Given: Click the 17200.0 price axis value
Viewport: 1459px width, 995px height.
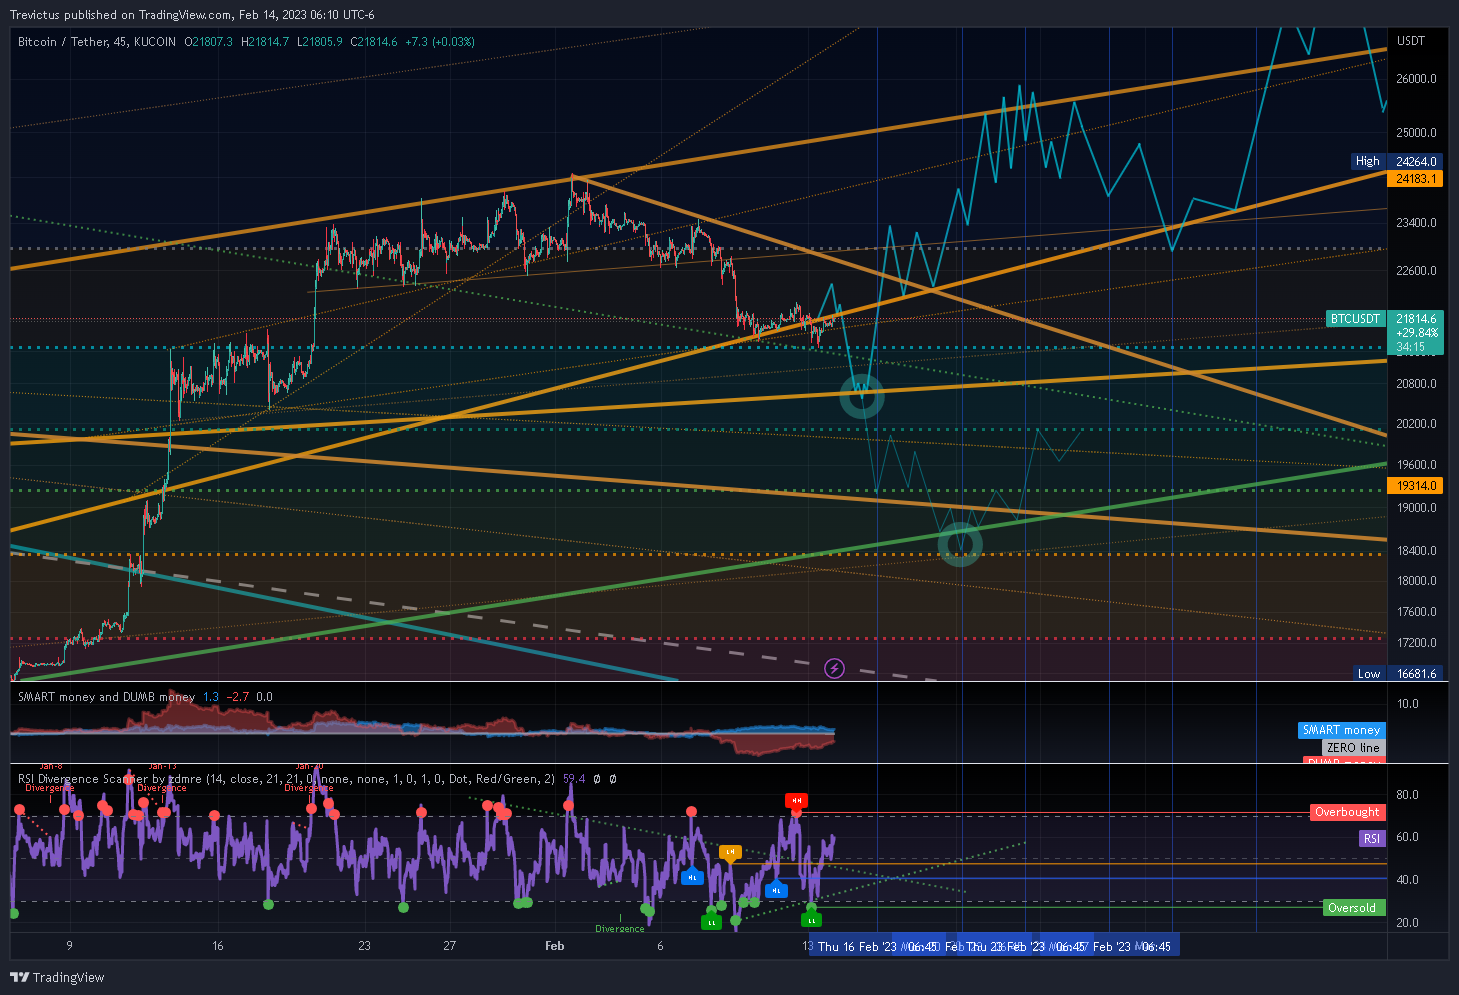Looking at the screenshot, I should 1416,643.
